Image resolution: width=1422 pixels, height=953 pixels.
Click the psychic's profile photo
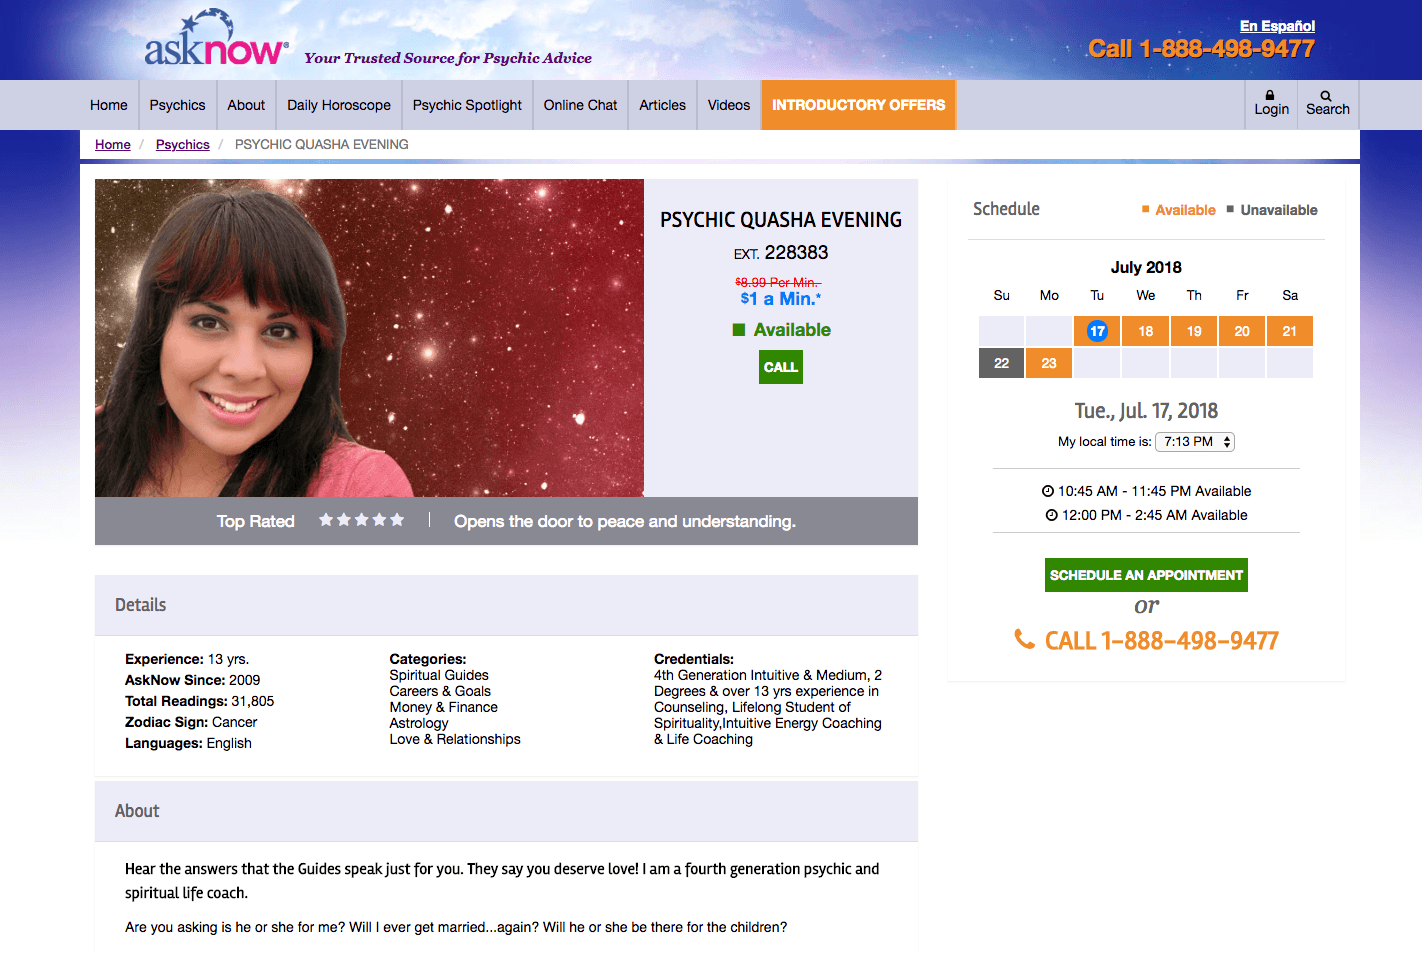tap(369, 338)
